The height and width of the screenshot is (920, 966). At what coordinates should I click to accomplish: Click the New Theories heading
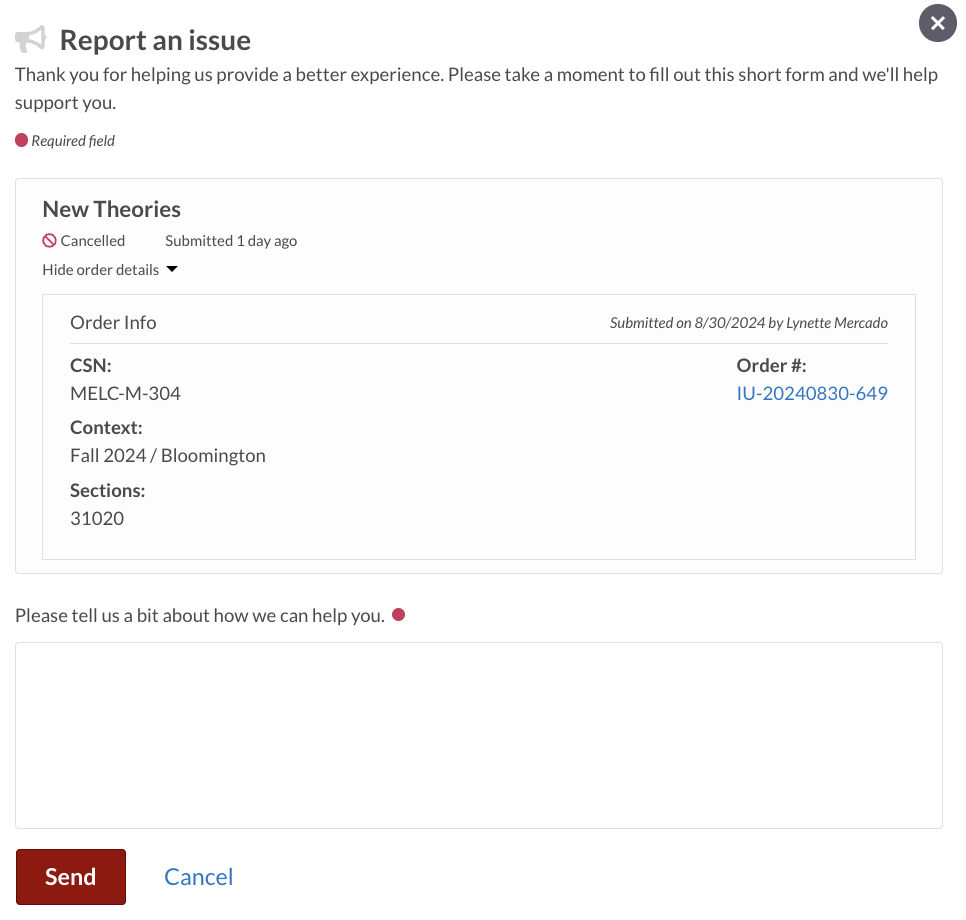(x=112, y=210)
